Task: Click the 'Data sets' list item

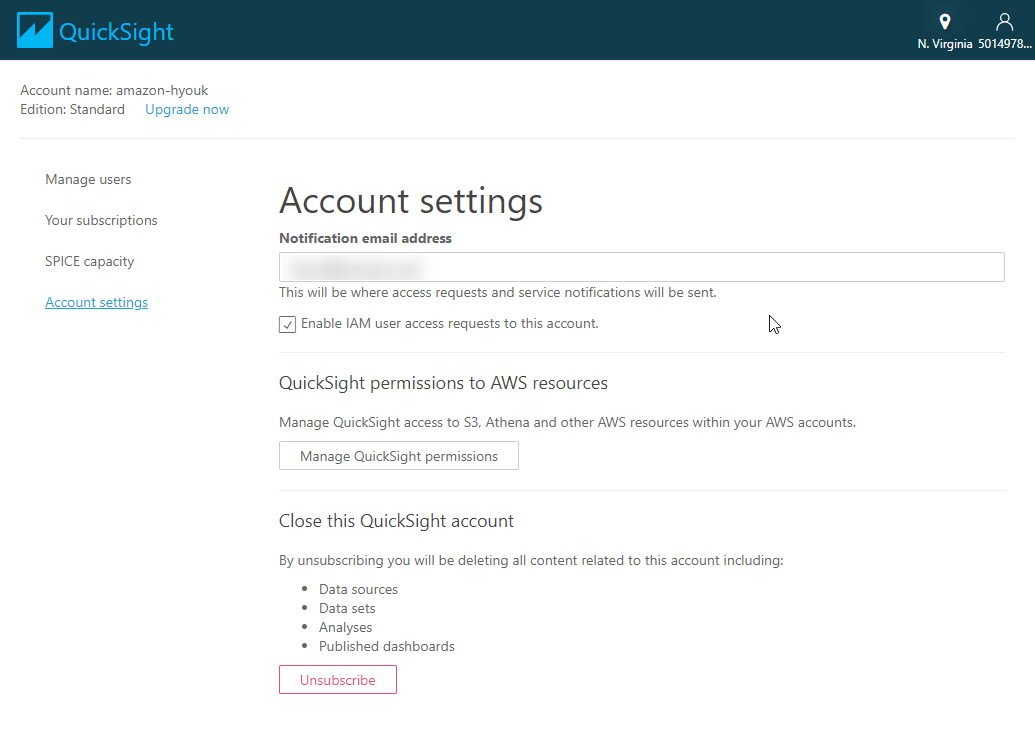Action: click(347, 608)
